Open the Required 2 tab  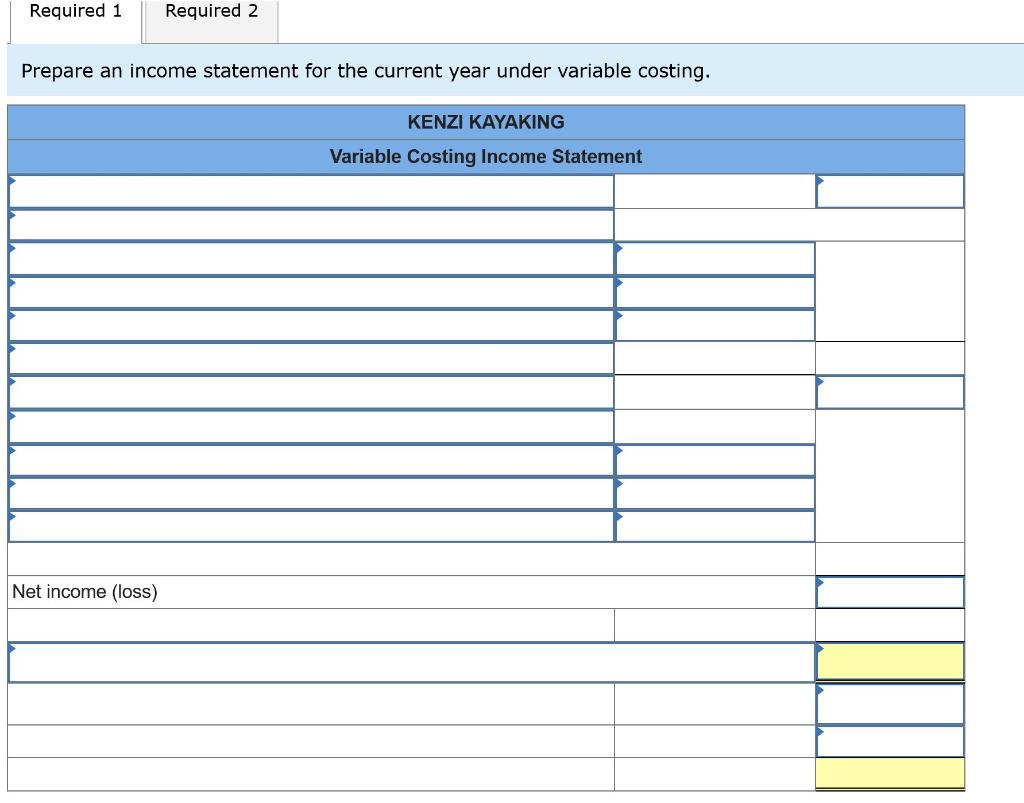(x=212, y=20)
